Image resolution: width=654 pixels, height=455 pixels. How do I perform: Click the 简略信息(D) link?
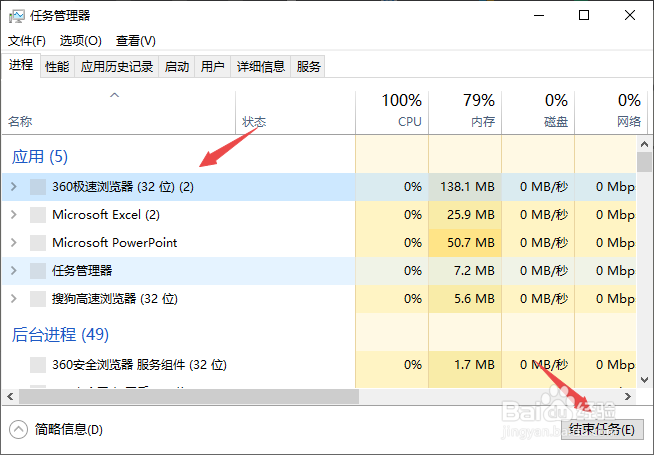point(68,430)
